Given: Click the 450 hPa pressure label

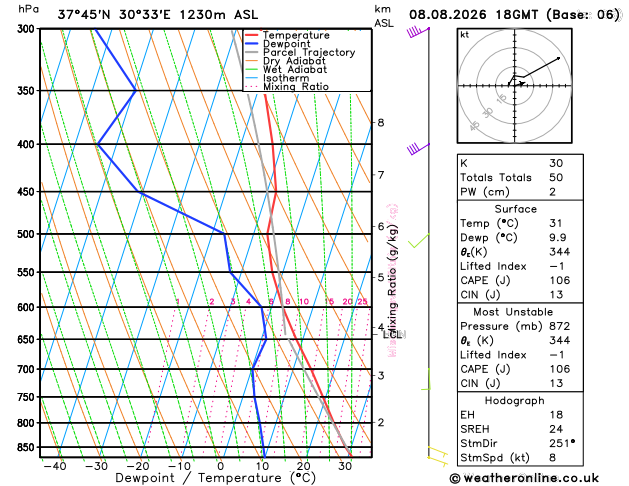Looking at the screenshot, I should pyautogui.click(x=28, y=192).
